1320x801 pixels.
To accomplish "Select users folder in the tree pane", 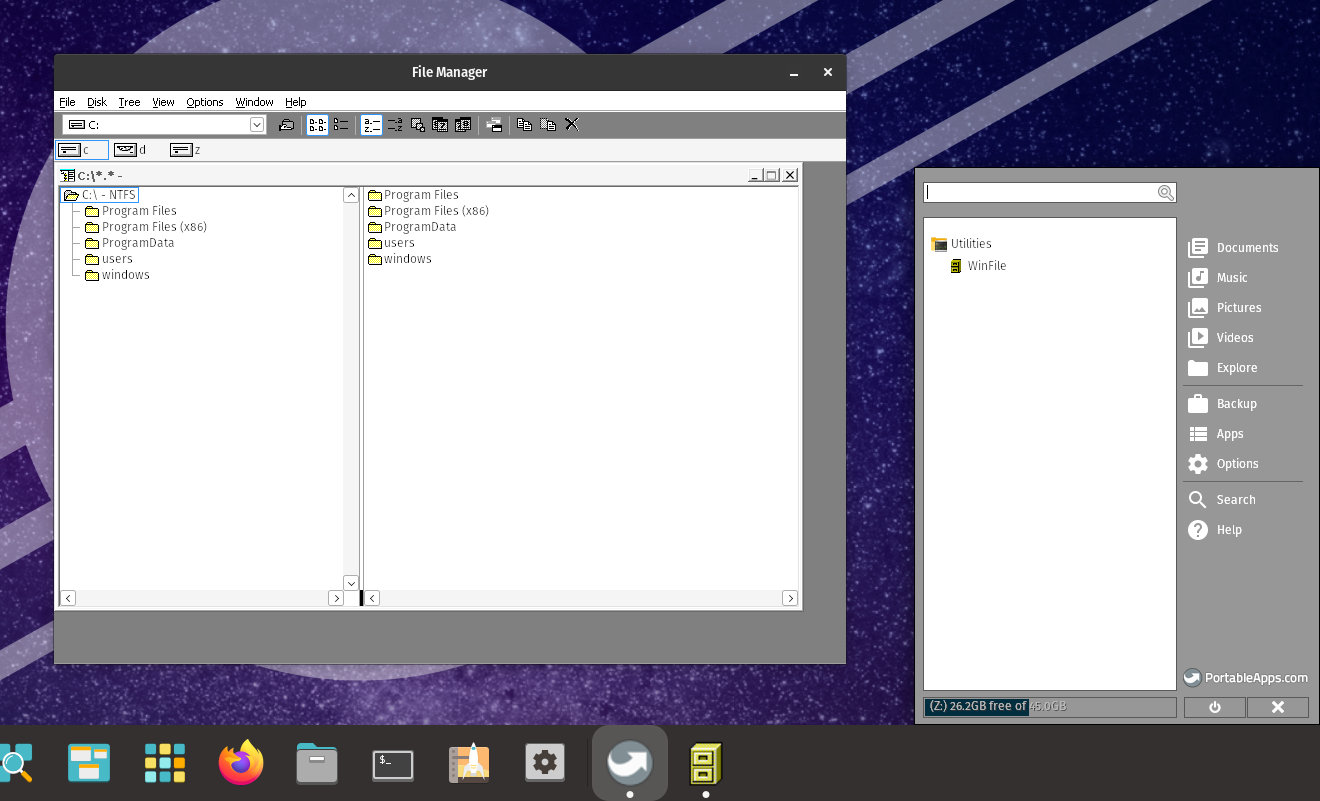I will pos(109,259).
